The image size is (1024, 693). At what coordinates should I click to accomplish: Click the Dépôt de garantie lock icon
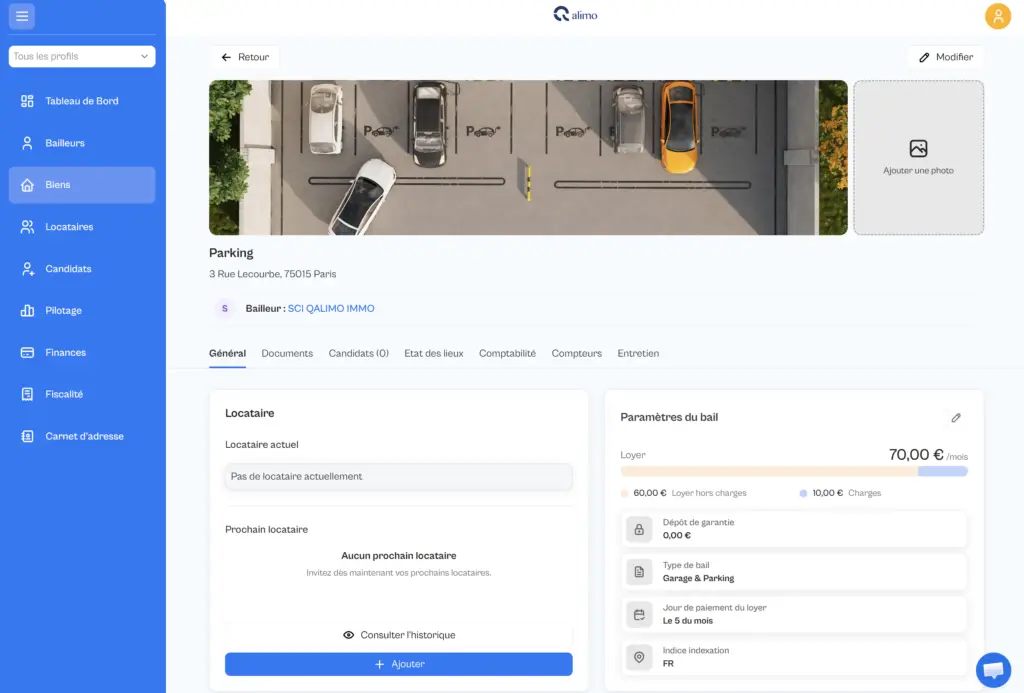click(639, 529)
